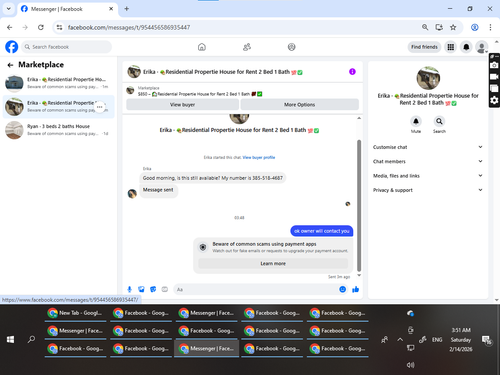
Task: Open tab search dropdown in Chrome
Action: [9, 9]
